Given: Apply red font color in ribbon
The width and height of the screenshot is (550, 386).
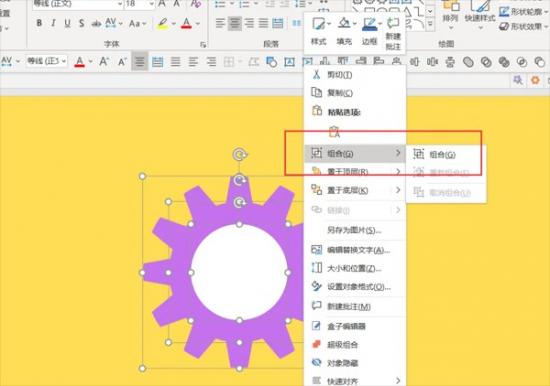Looking at the screenshot, I should point(186,24).
